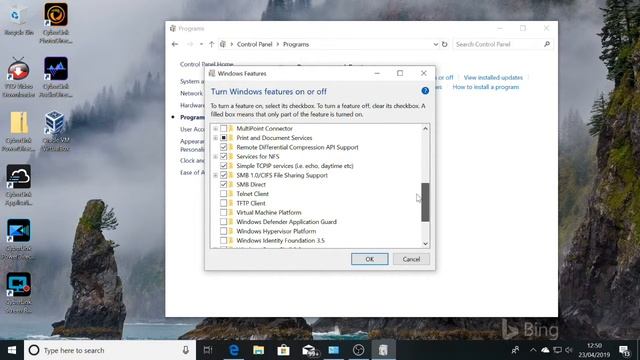Open Microsoft Store from the taskbar
The width and height of the screenshot is (640, 360).
pos(283,350)
